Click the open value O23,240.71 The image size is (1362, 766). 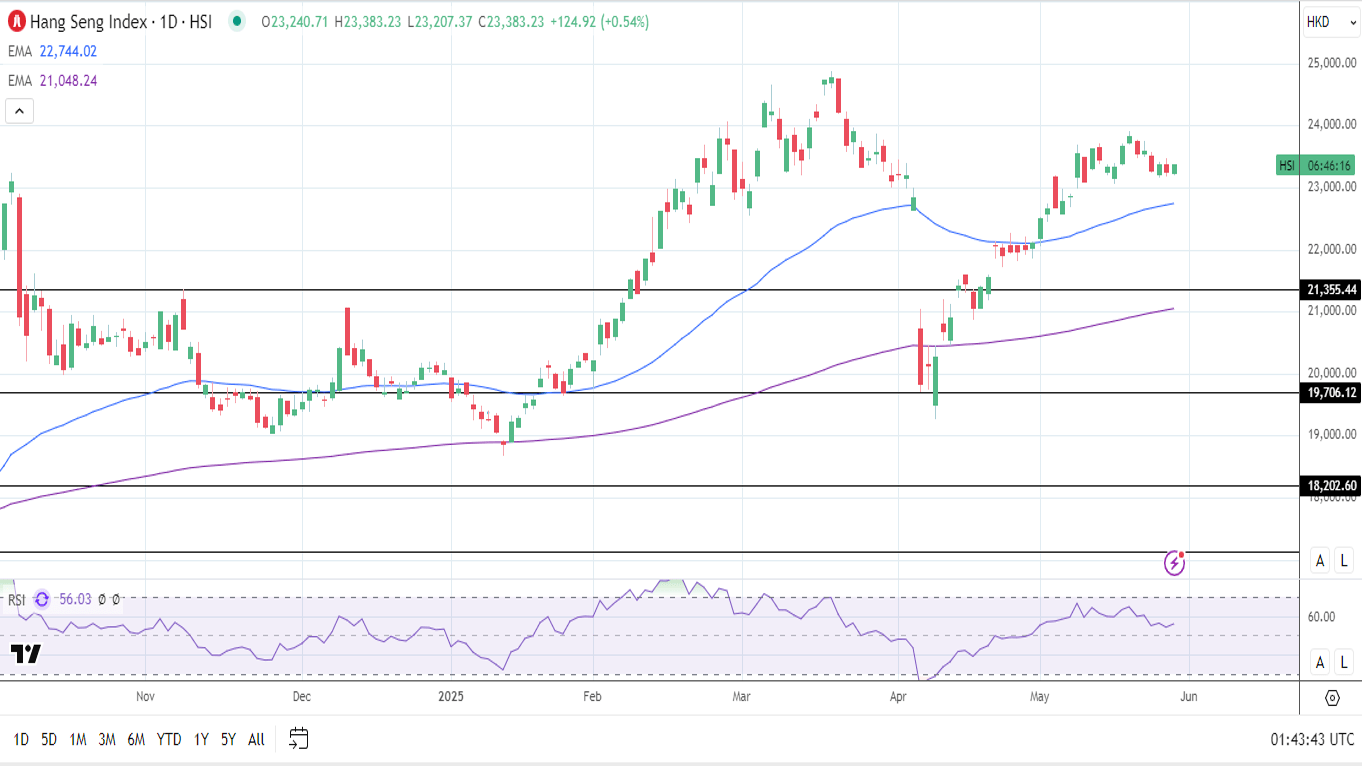tap(296, 21)
